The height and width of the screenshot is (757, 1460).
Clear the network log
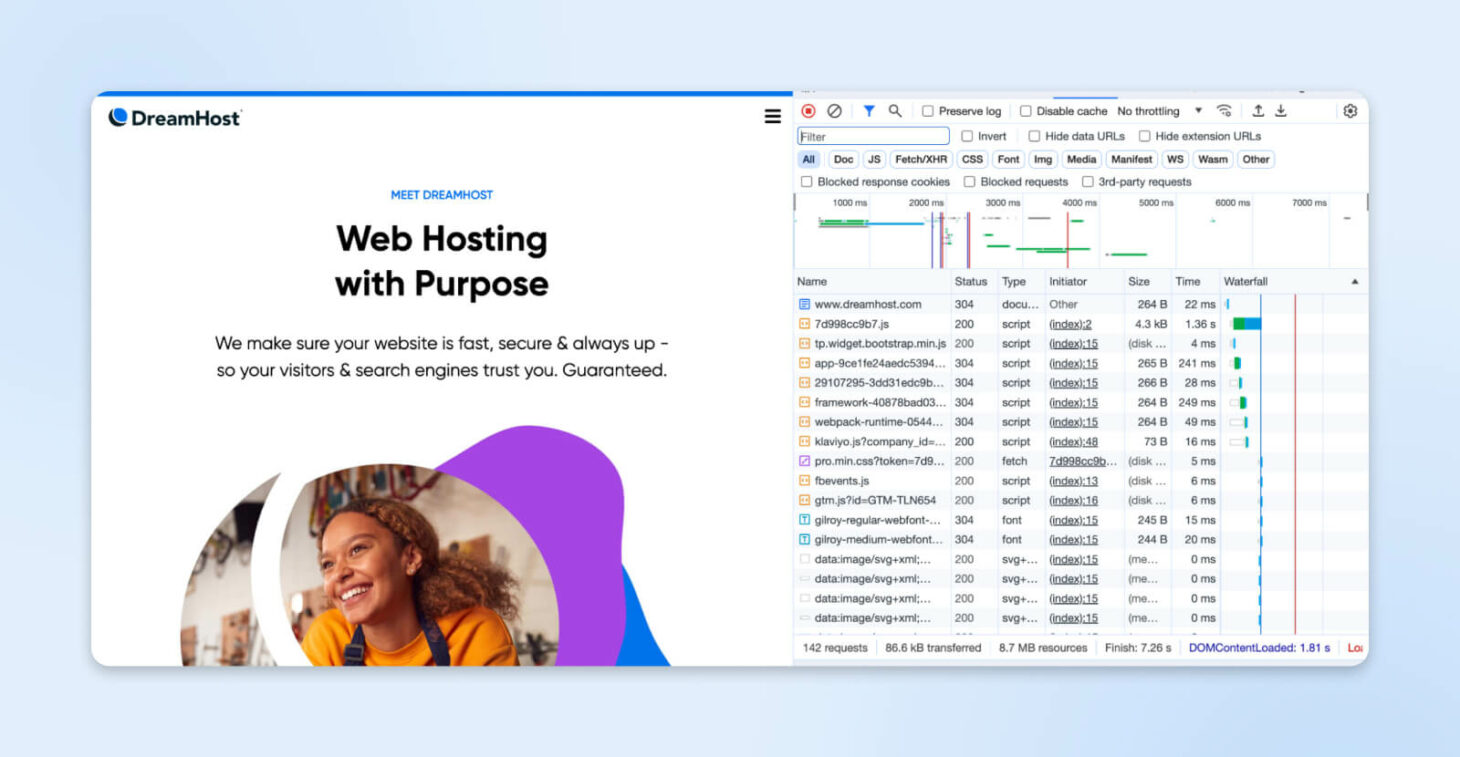point(834,111)
